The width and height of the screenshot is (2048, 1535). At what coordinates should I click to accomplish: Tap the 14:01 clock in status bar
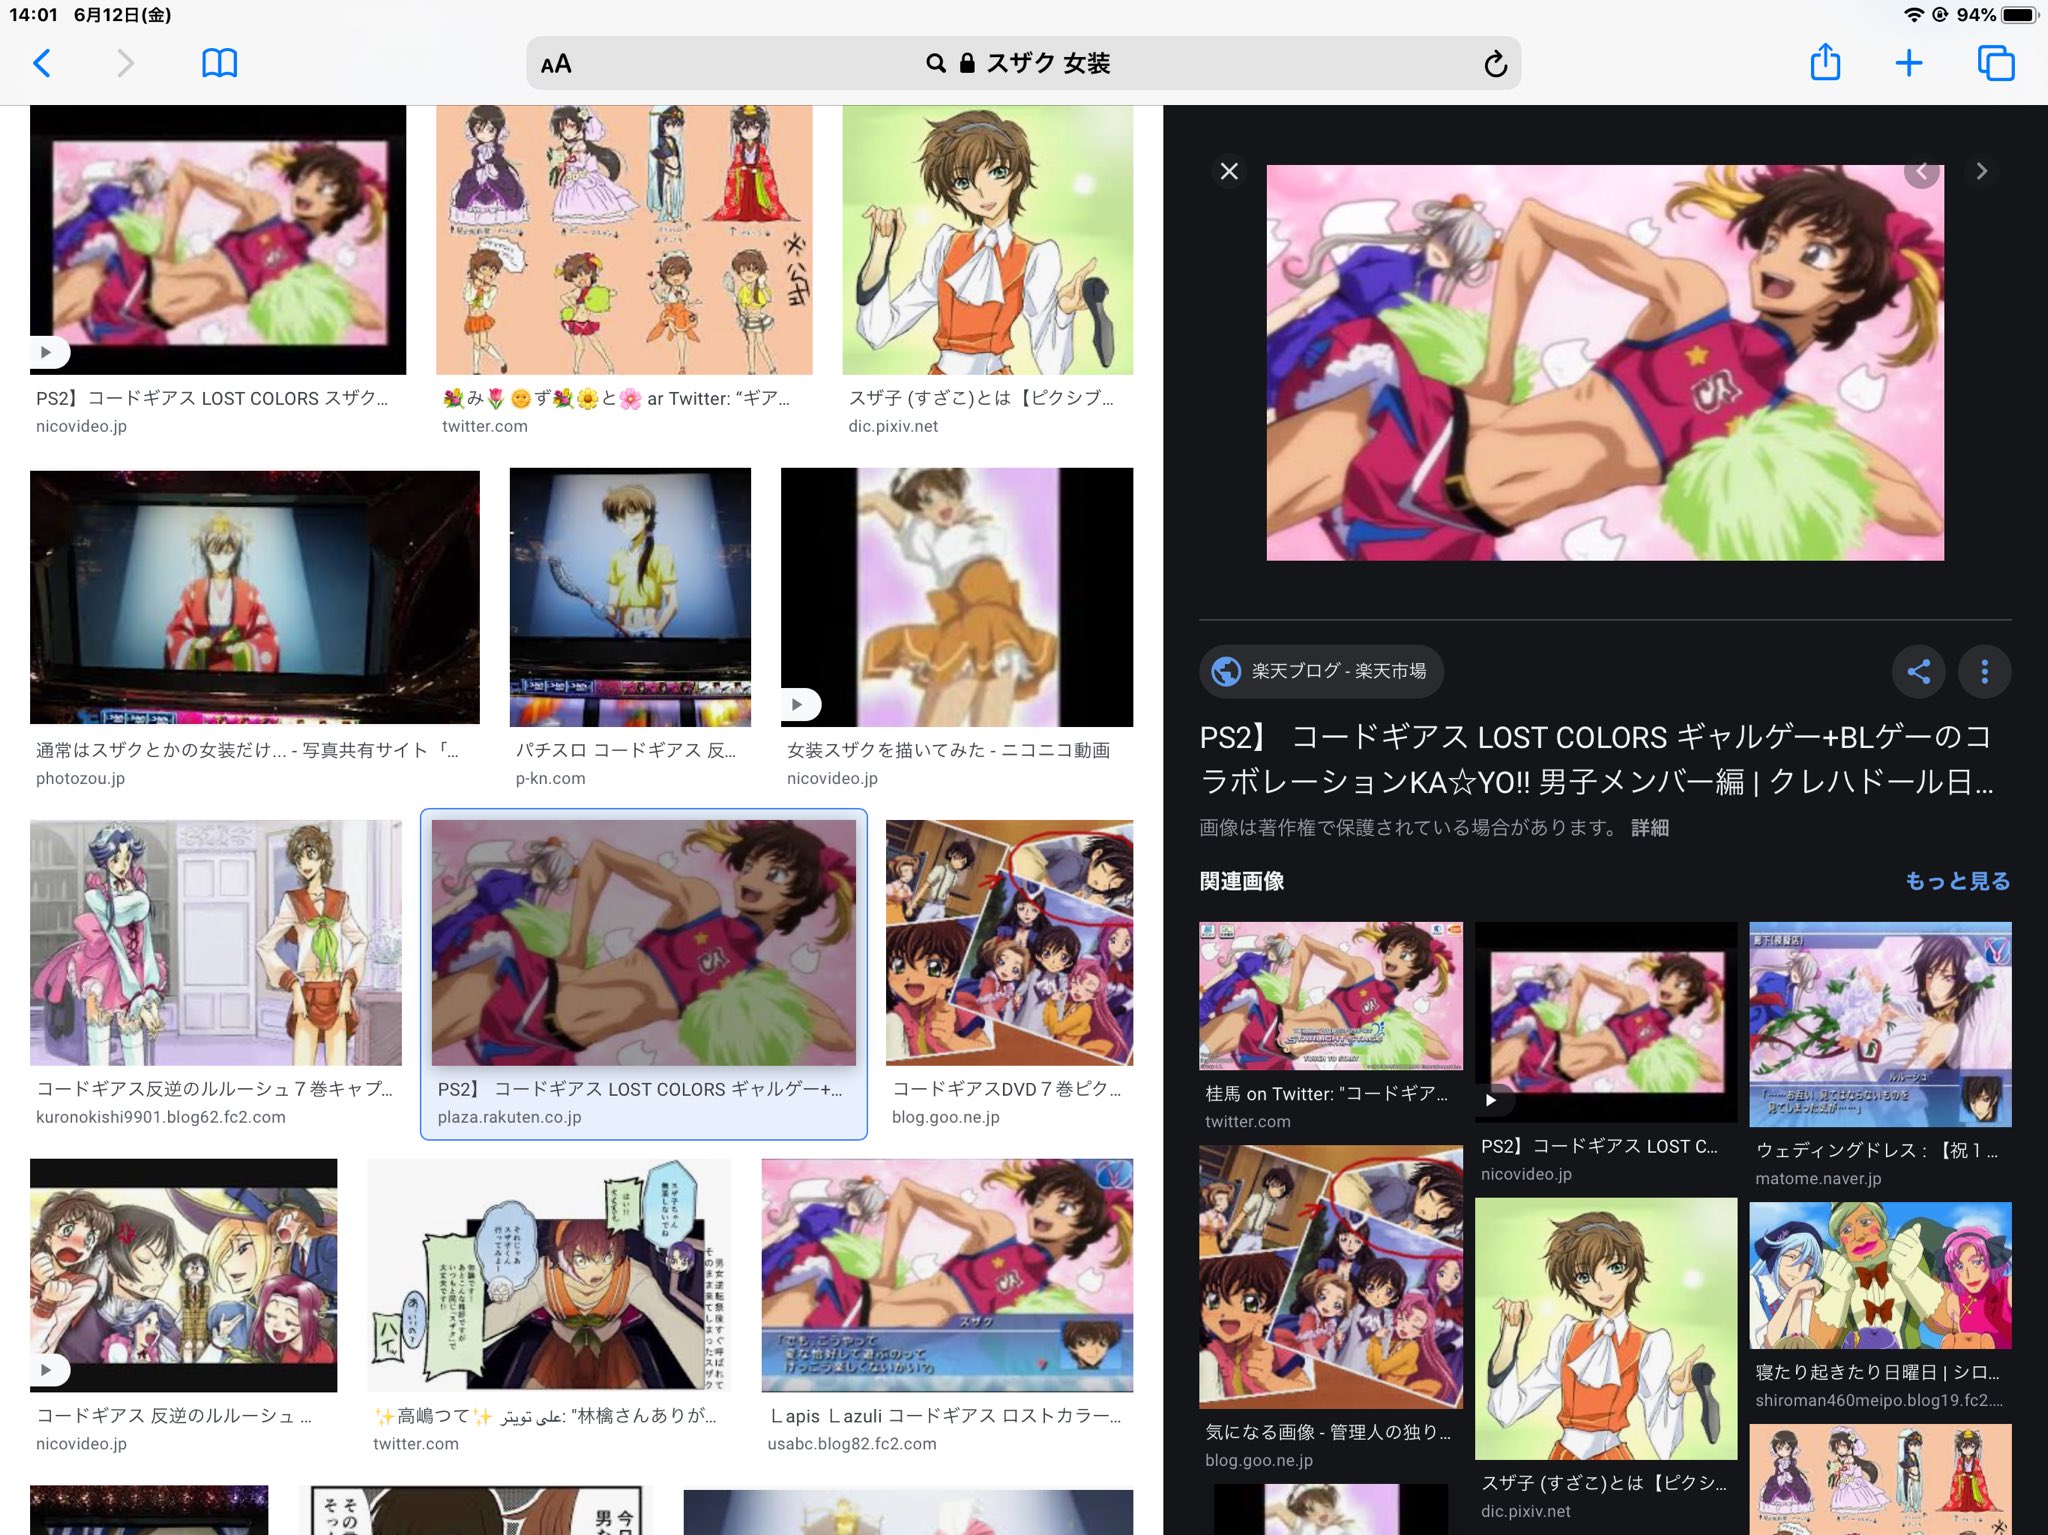[x=33, y=15]
